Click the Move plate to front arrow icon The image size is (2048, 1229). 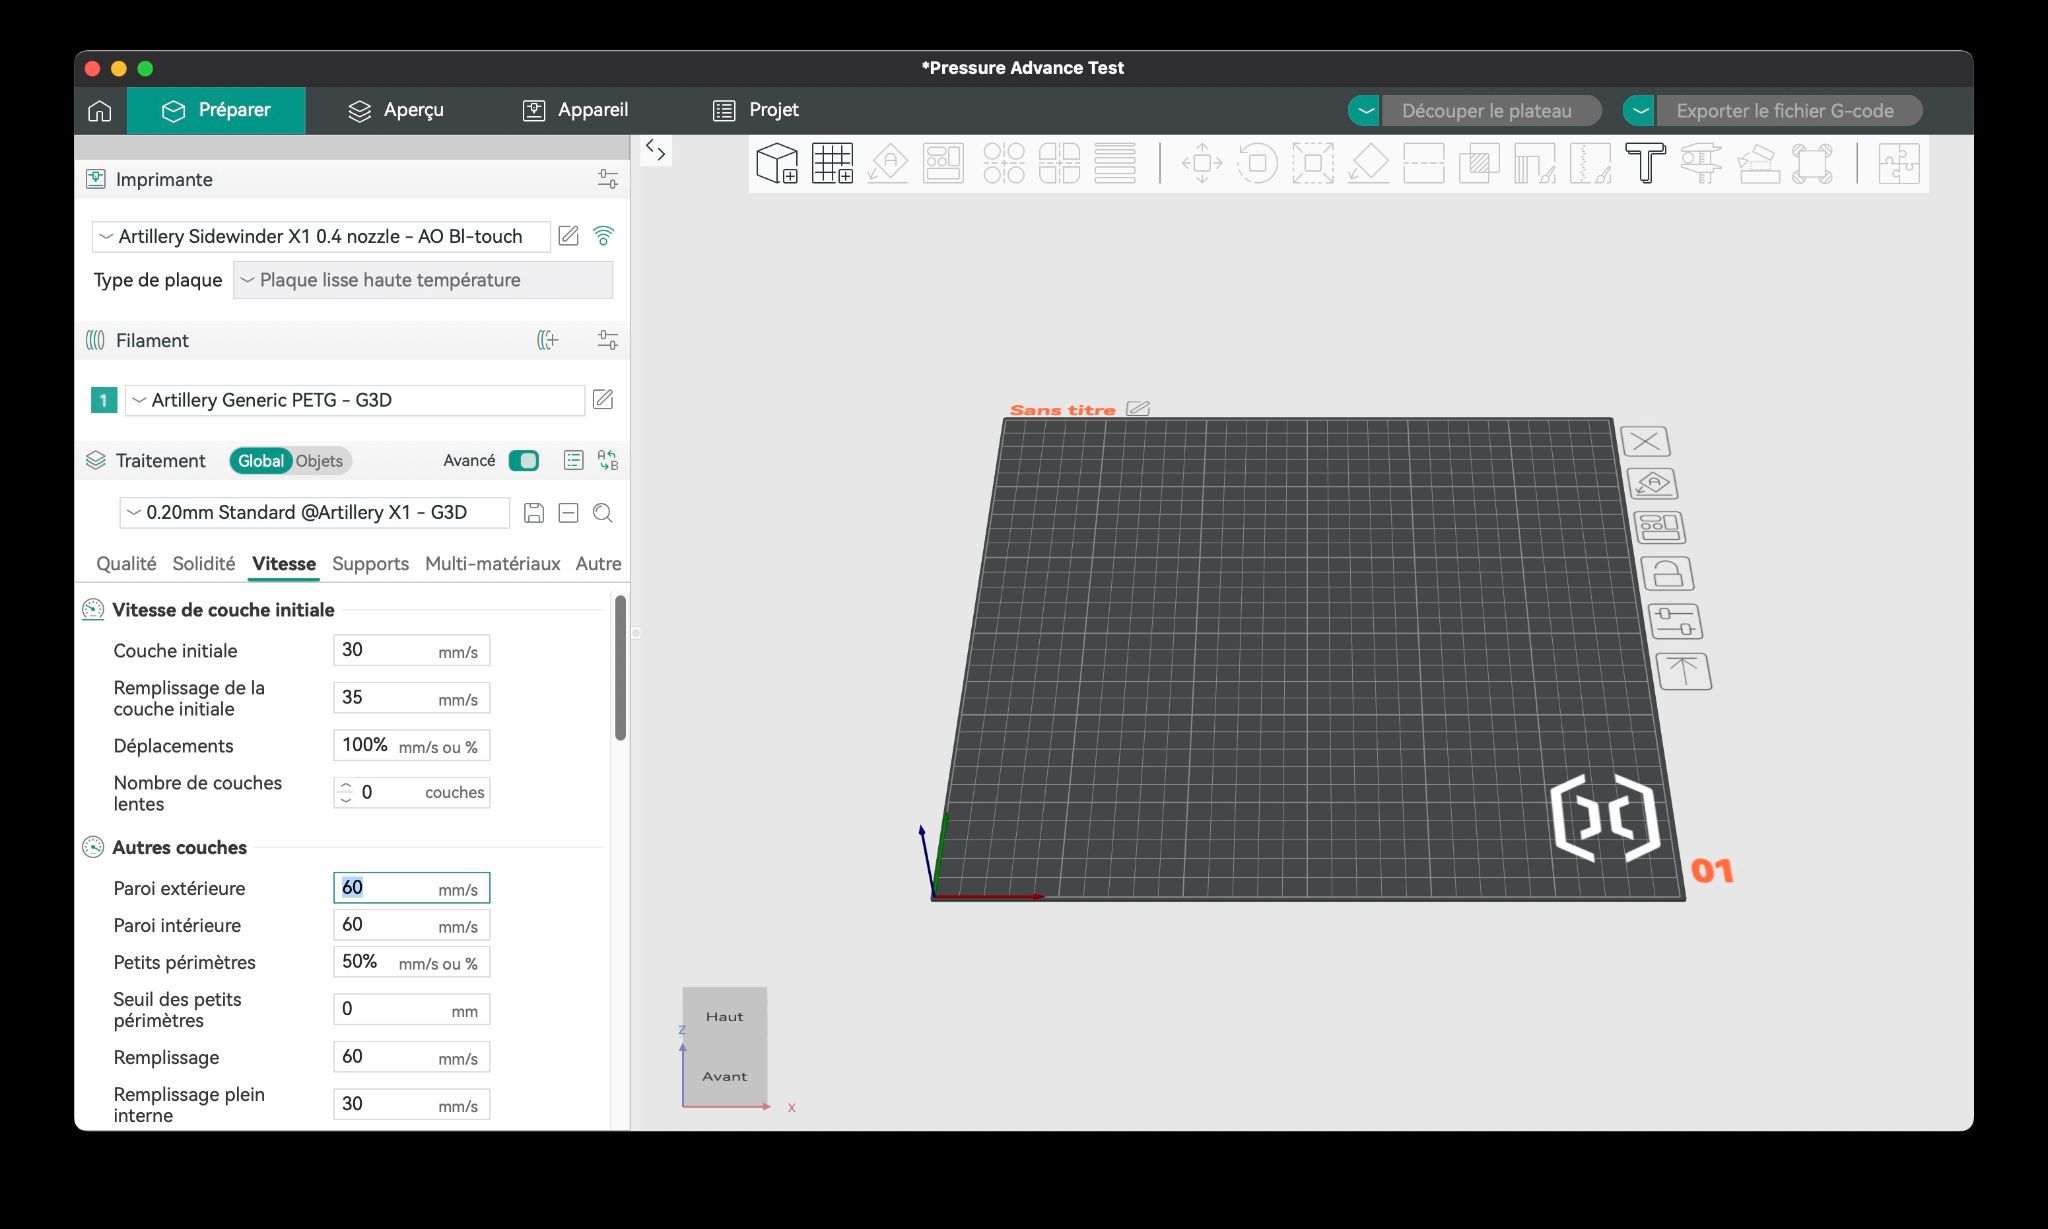point(1684,671)
